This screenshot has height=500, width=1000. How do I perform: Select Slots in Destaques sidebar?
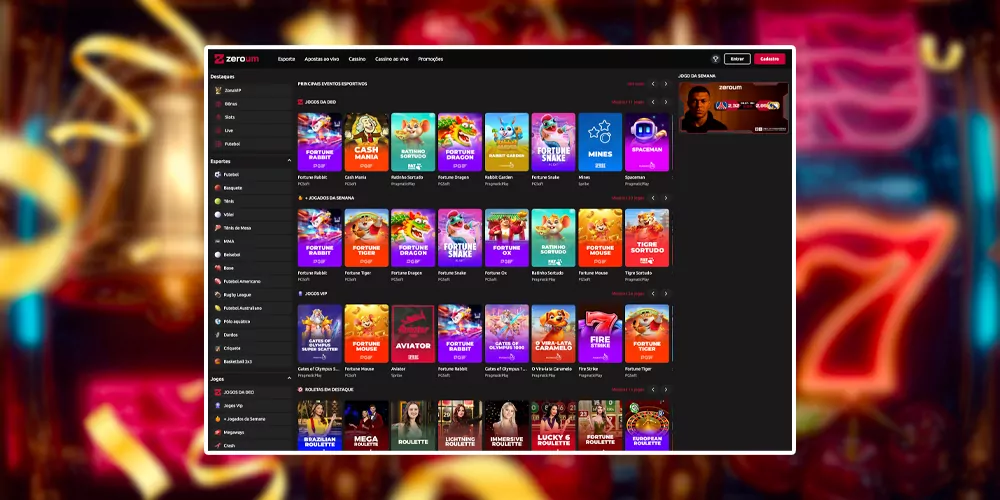pyautogui.click(x=251, y=117)
